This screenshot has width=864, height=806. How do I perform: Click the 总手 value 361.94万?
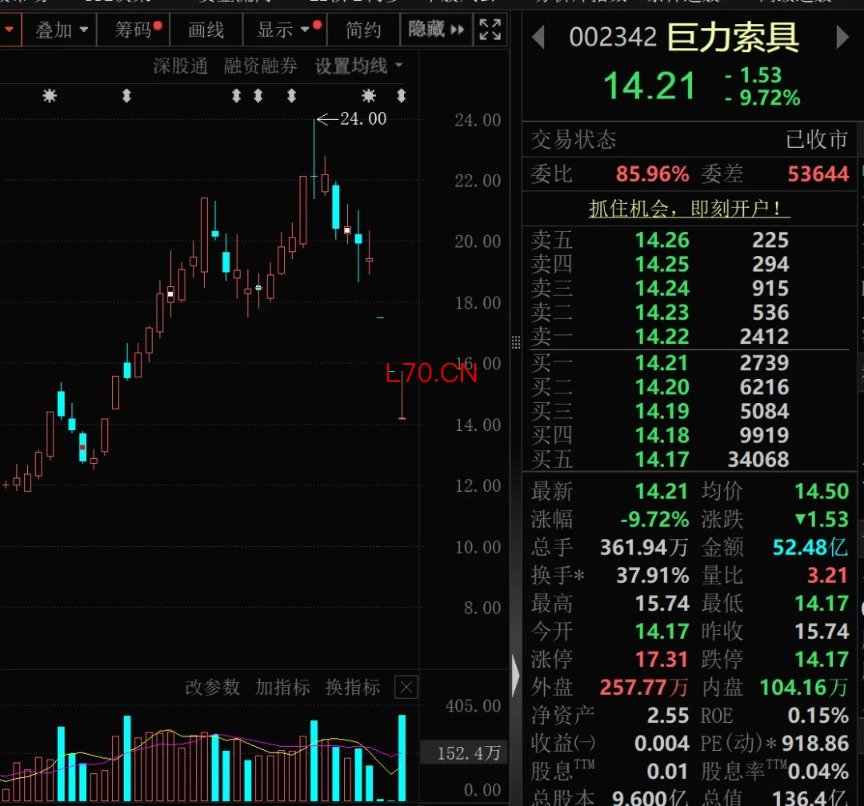click(x=644, y=547)
